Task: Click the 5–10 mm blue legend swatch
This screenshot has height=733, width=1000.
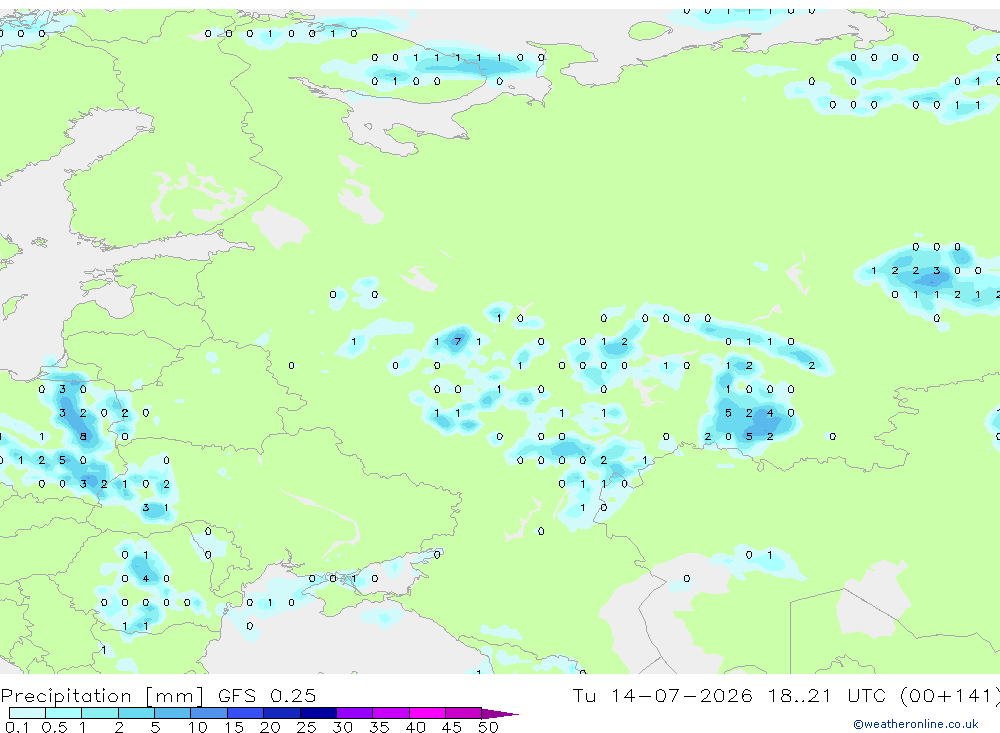Action: pyautogui.click(x=172, y=713)
